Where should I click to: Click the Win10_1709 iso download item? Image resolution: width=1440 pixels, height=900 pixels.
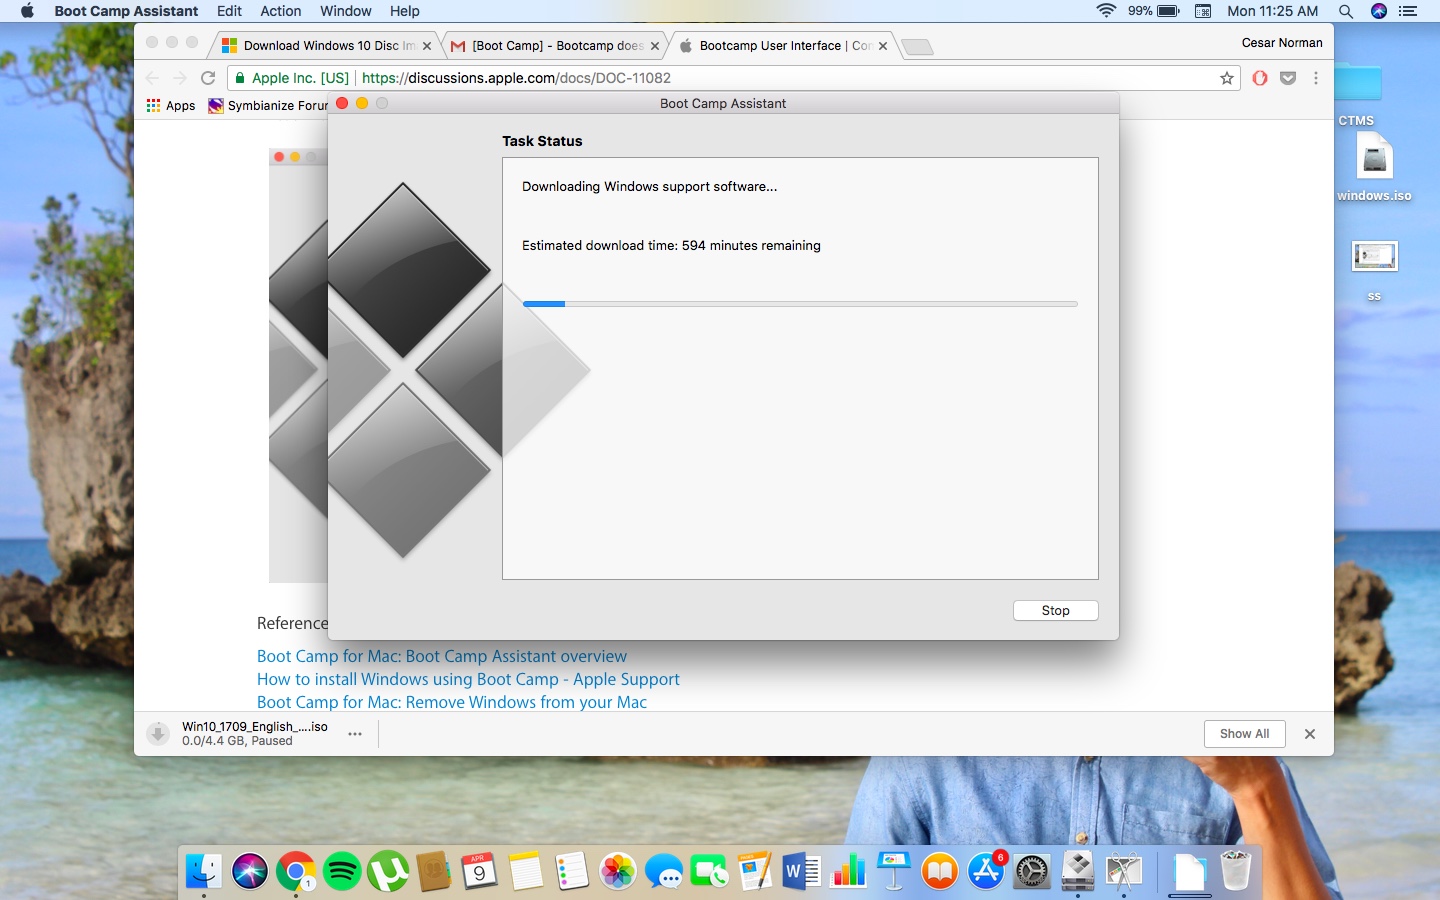click(240, 734)
